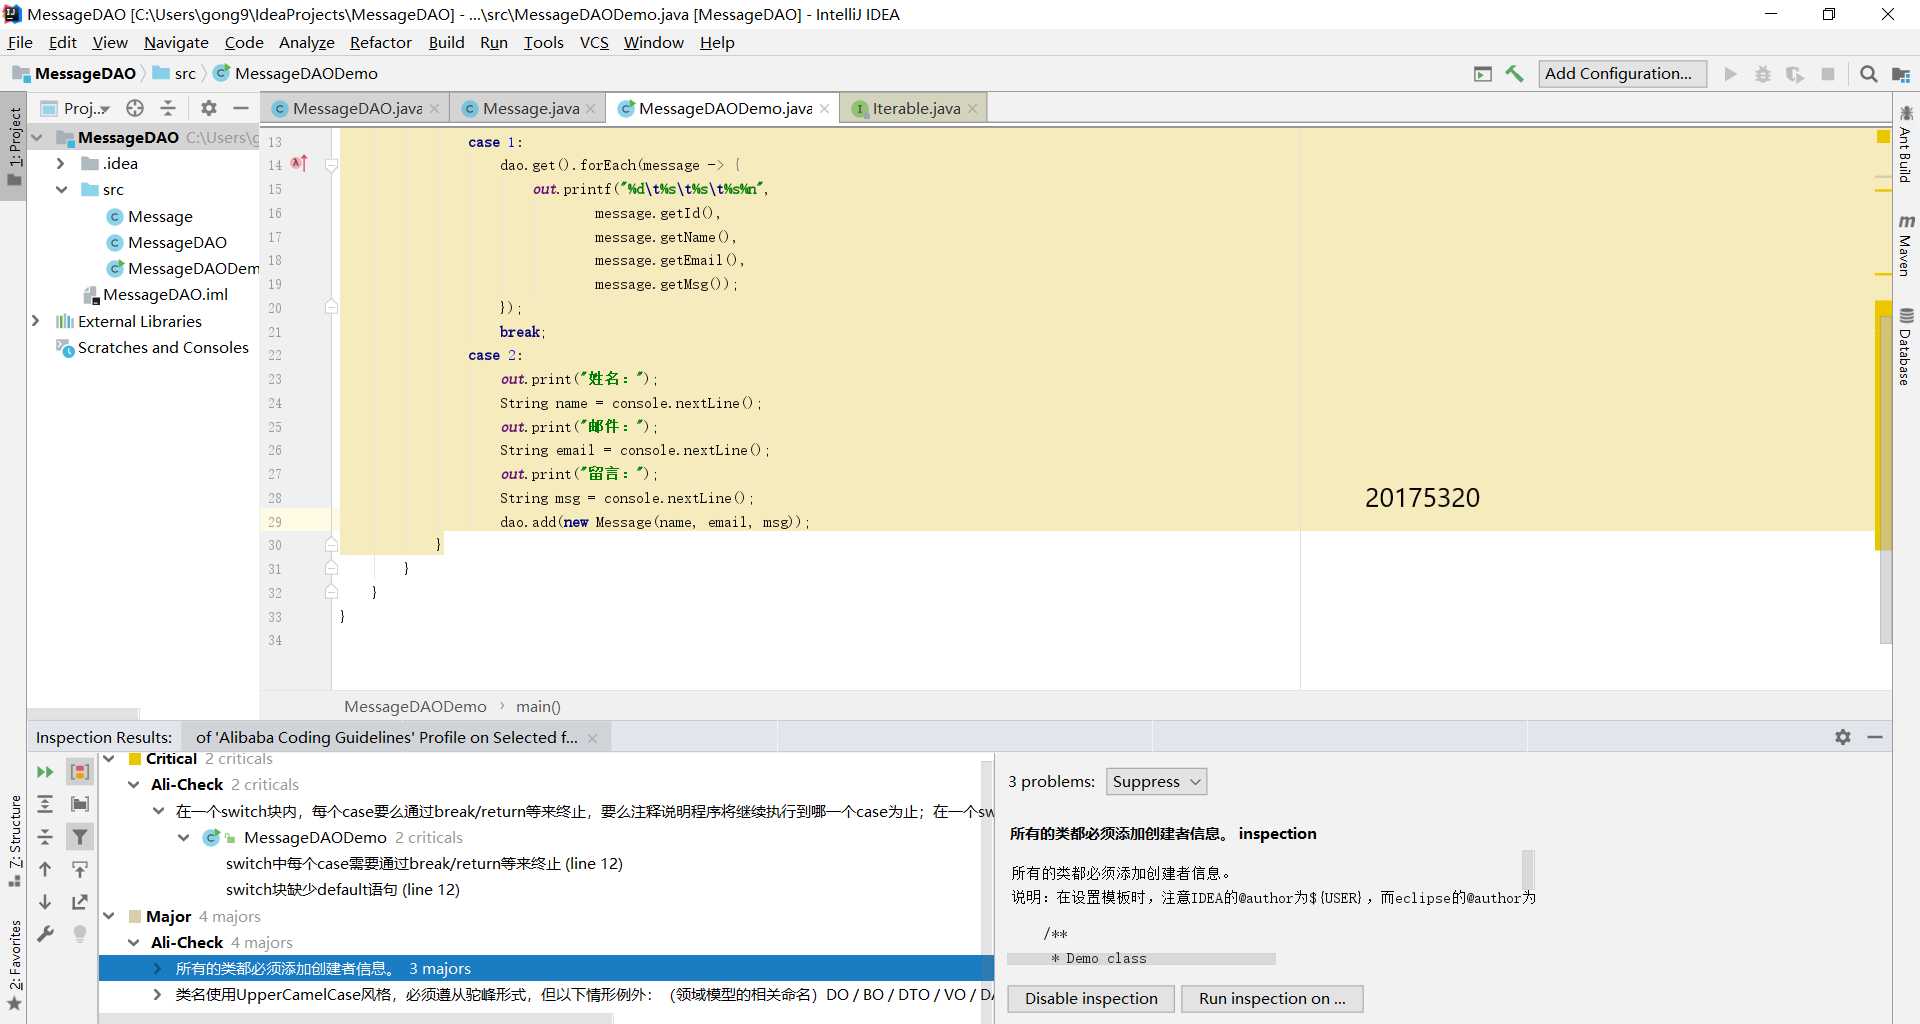1920x1024 pixels.
Task: Open the Refactor menu
Action: click(380, 43)
